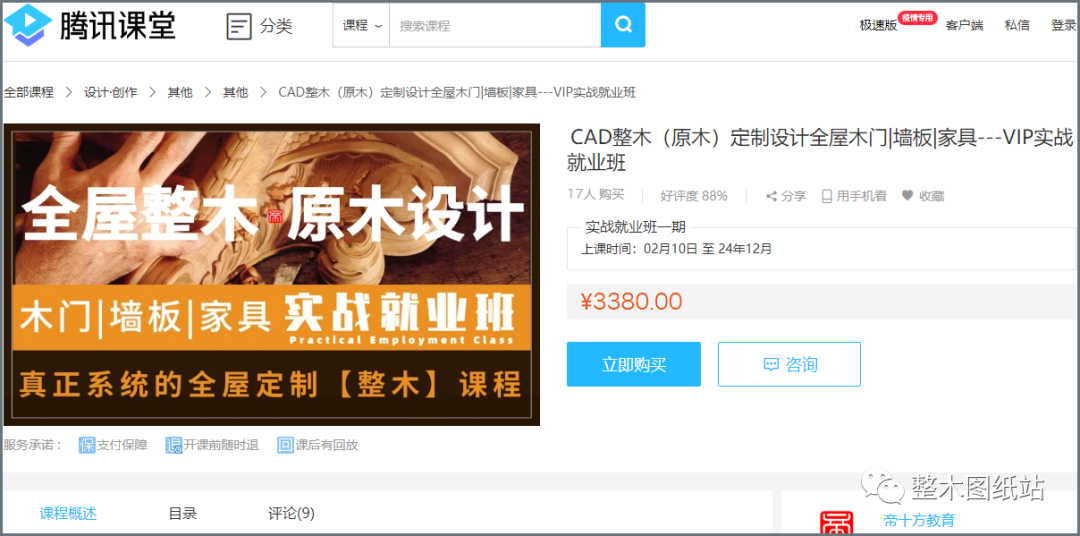Click the 上课时间 schedule text
Image resolution: width=1080 pixels, height=536 pixels.
(x=676, y=248)
